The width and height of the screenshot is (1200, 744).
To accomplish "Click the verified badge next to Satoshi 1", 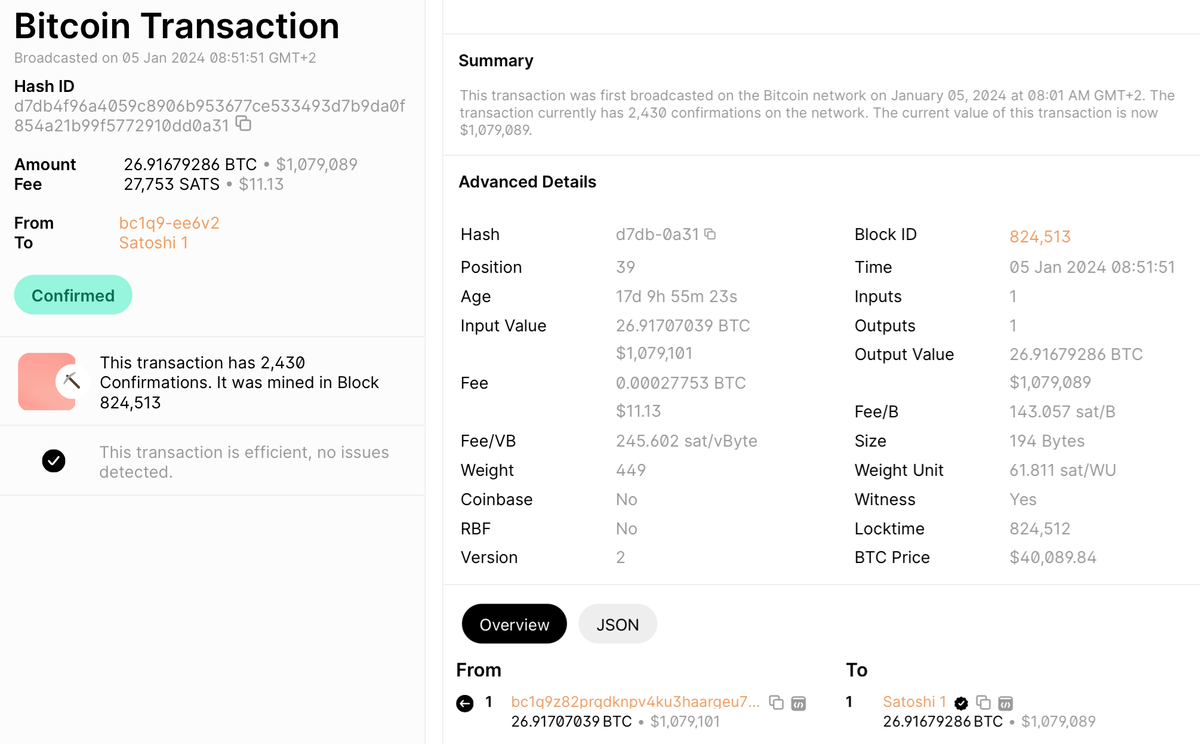I will click(961, 703).
